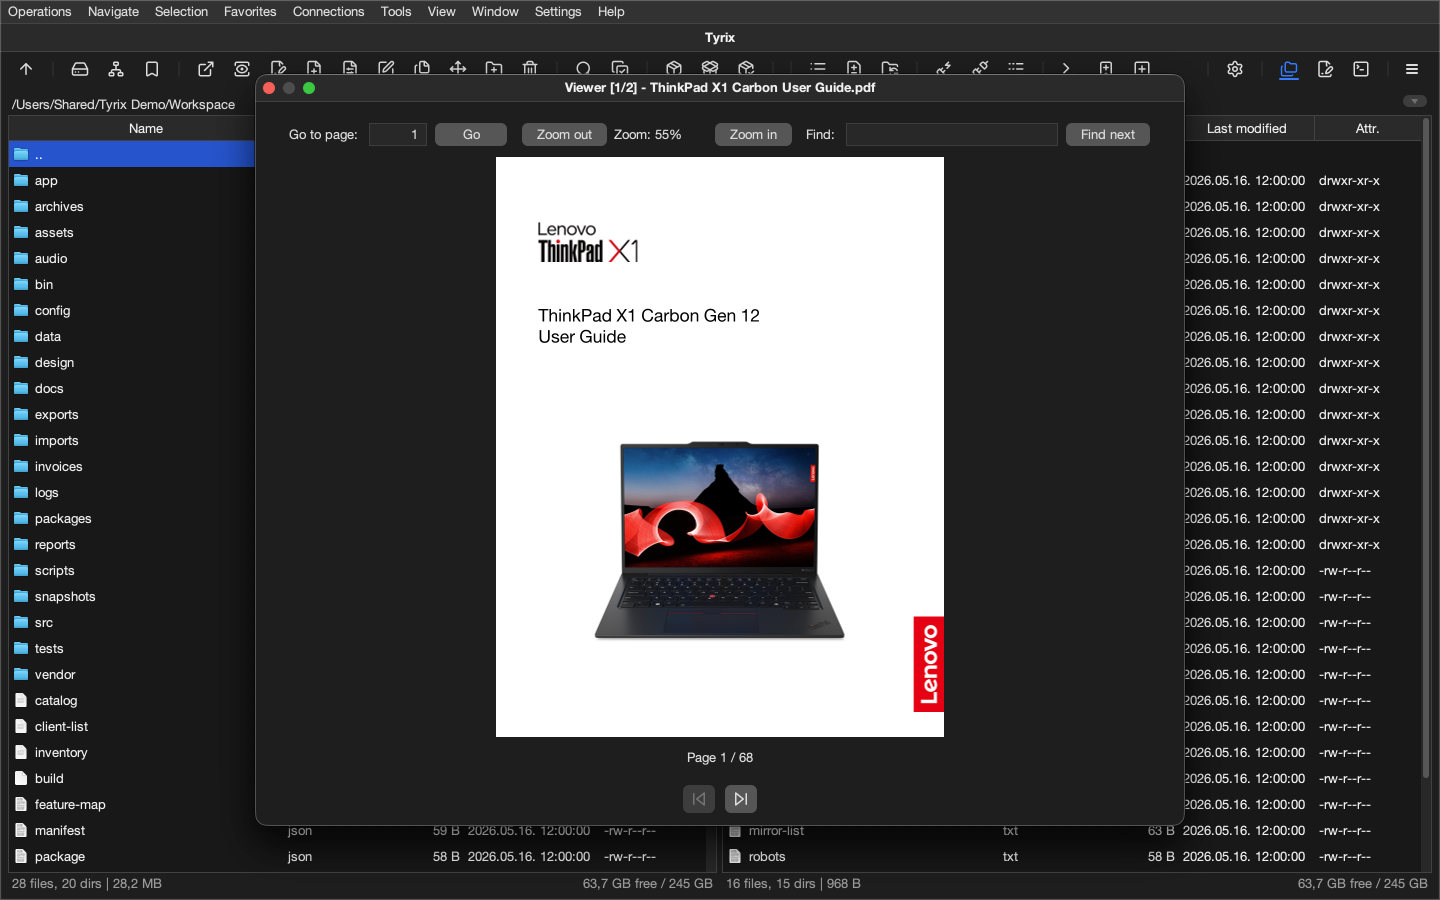This screenshot has width=1440, height=900.
Task: Click the Find text field
Action: click(x=951, y=134)
